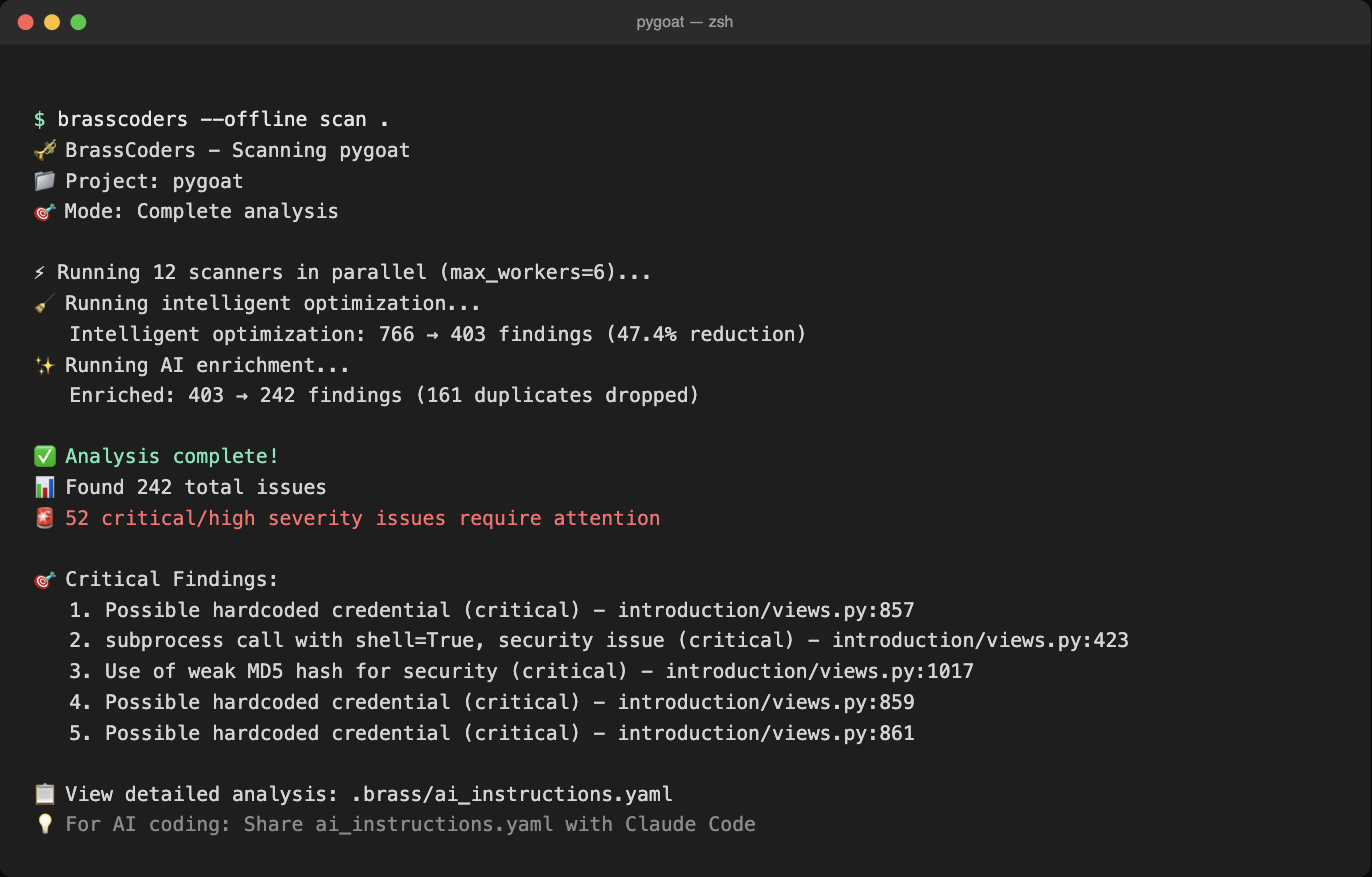The image size is (1372, 877).
Task: Click the folder emoji next to Project
Action: click(x=44, y=181)
